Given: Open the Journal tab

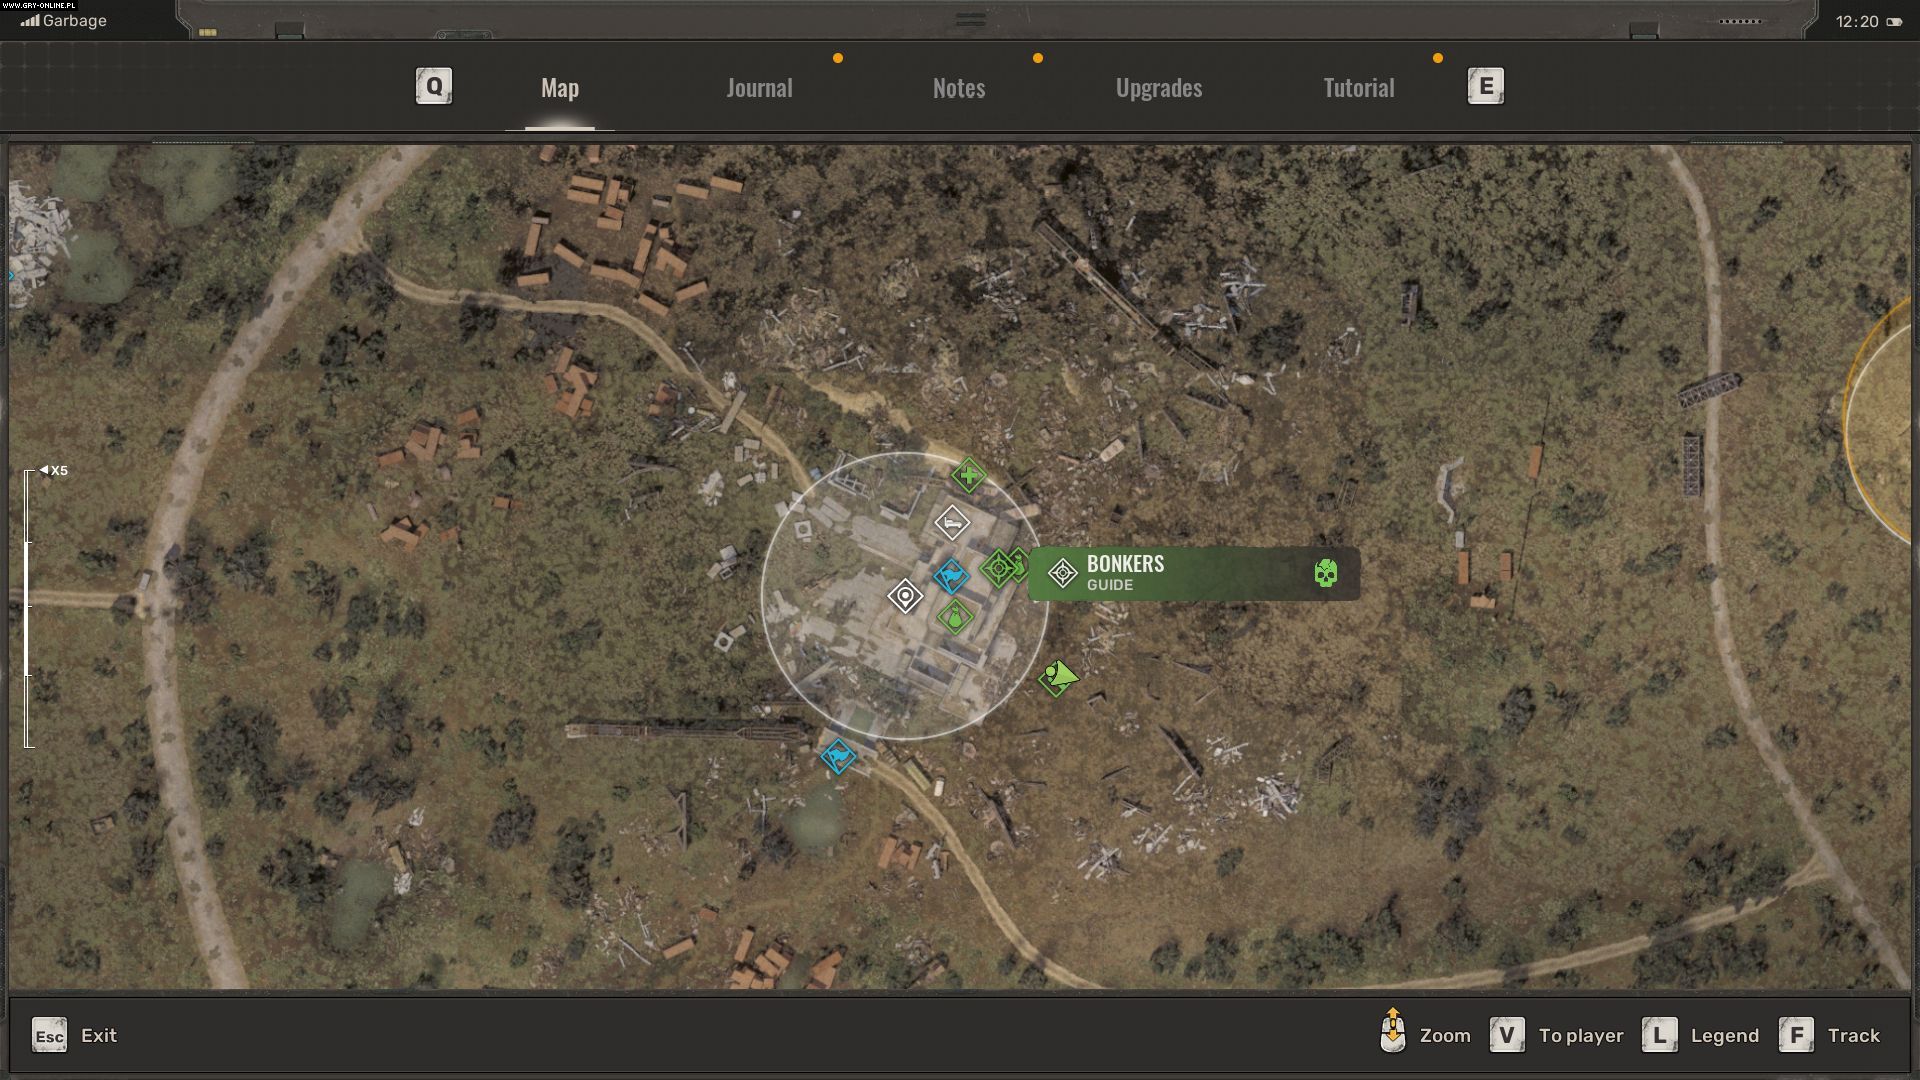Looking at the screenshot, I should coord(759,88).
